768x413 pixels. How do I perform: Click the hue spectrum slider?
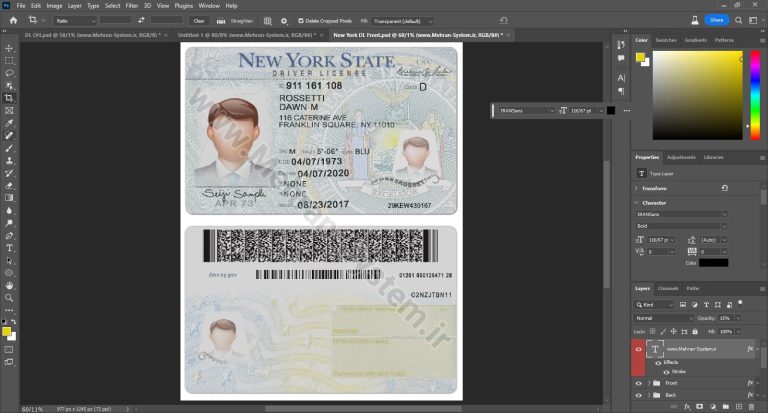click(756, 95)
